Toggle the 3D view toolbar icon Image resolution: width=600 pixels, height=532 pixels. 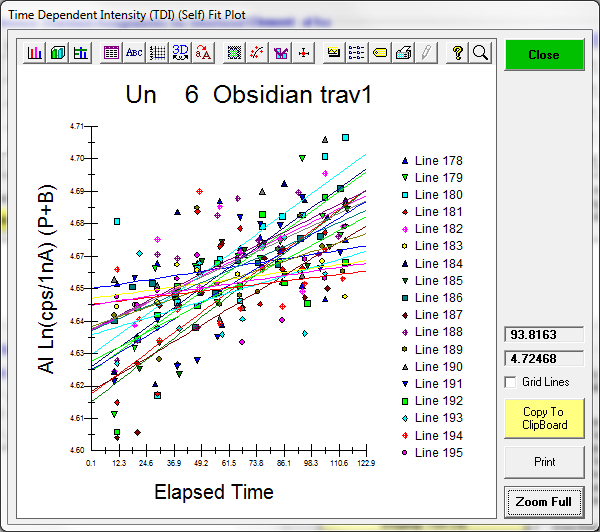click(181, 53)
